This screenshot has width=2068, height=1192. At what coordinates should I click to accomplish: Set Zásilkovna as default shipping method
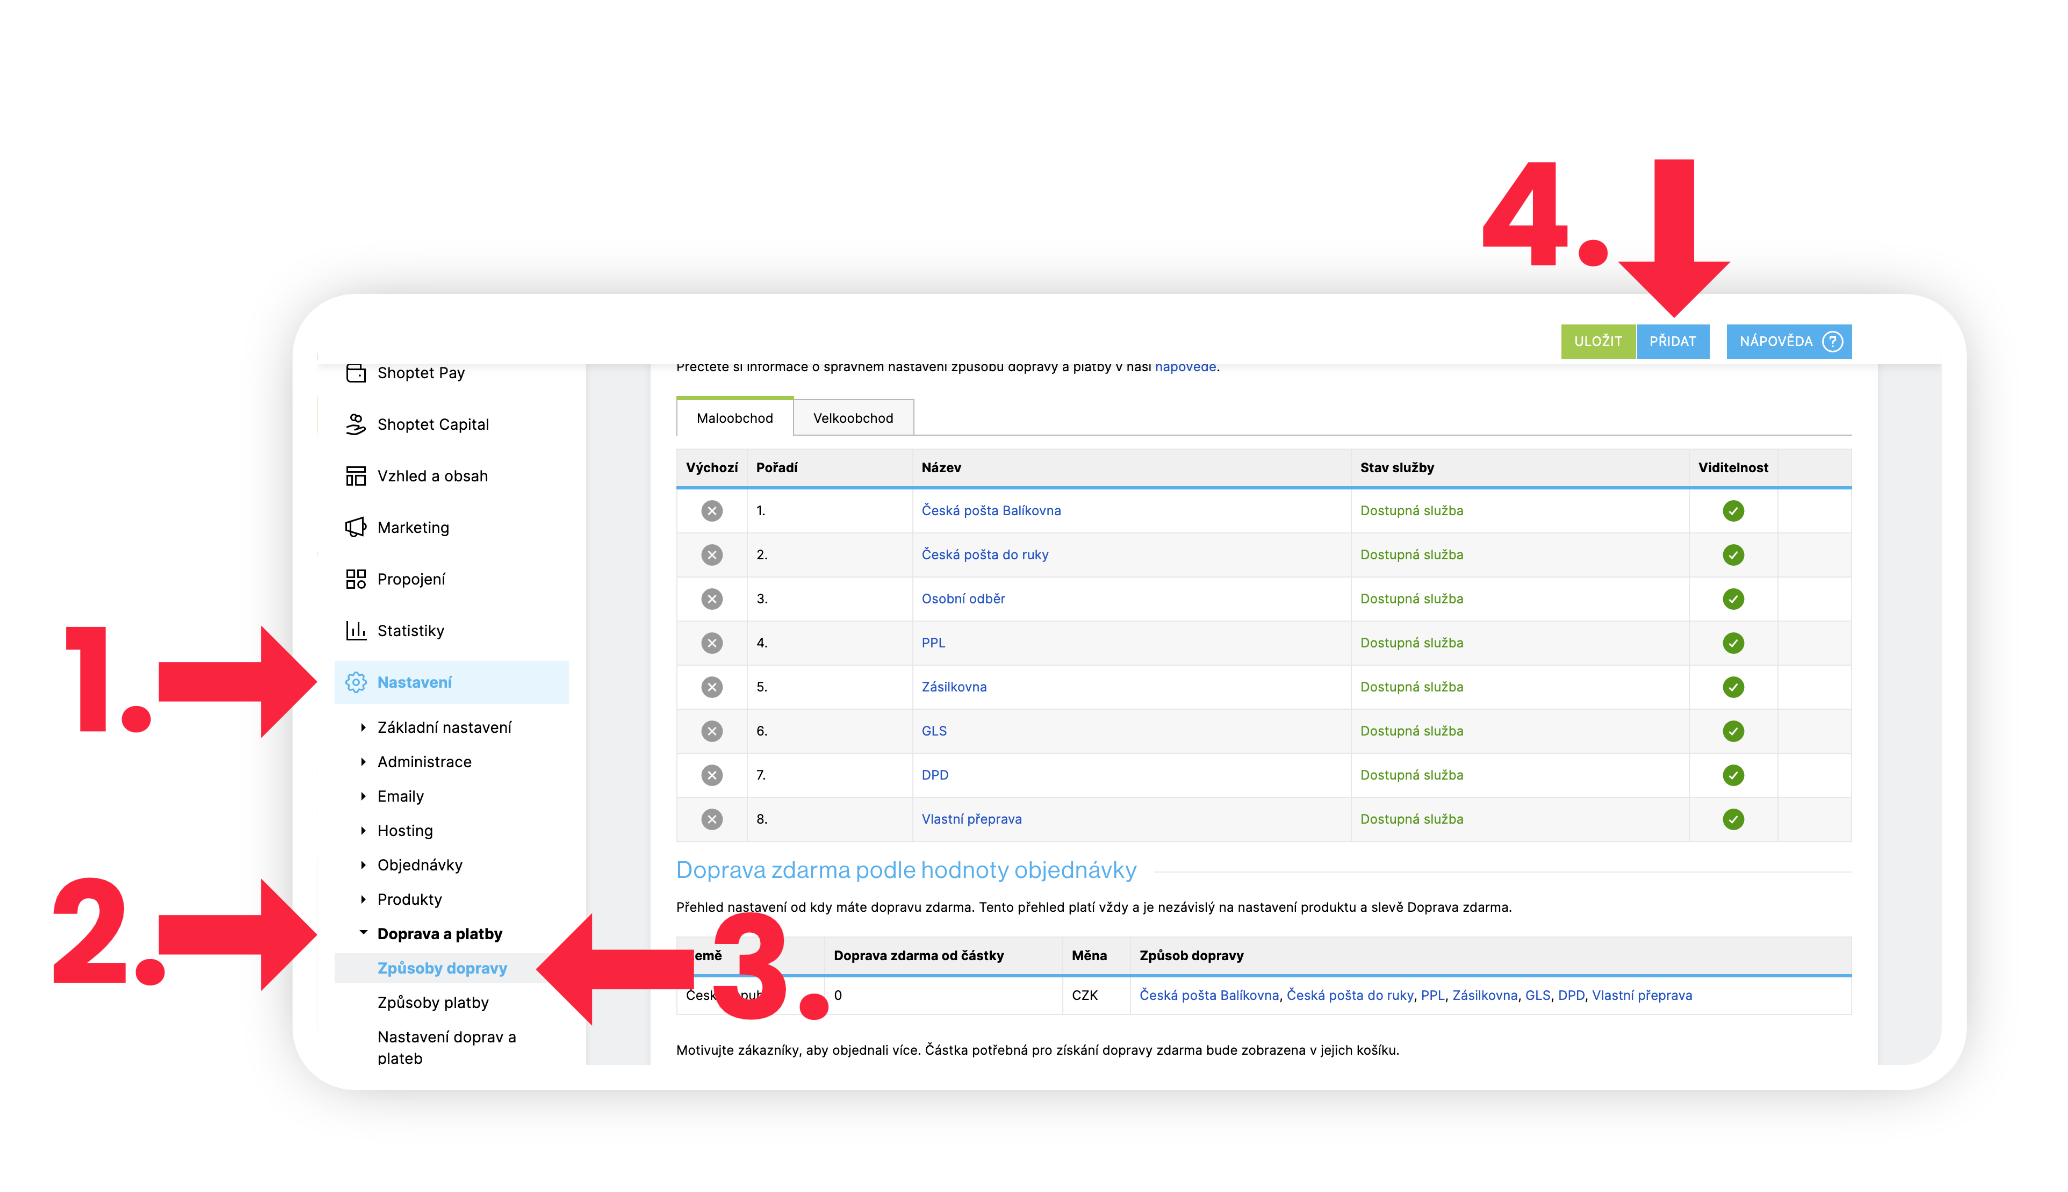(x=712, y=687)
